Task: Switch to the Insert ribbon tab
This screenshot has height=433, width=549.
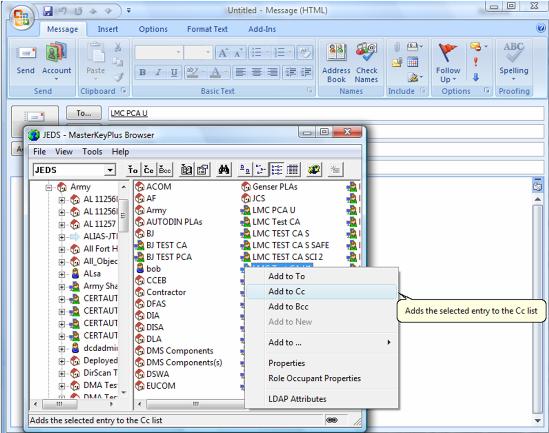Action: 108,29
